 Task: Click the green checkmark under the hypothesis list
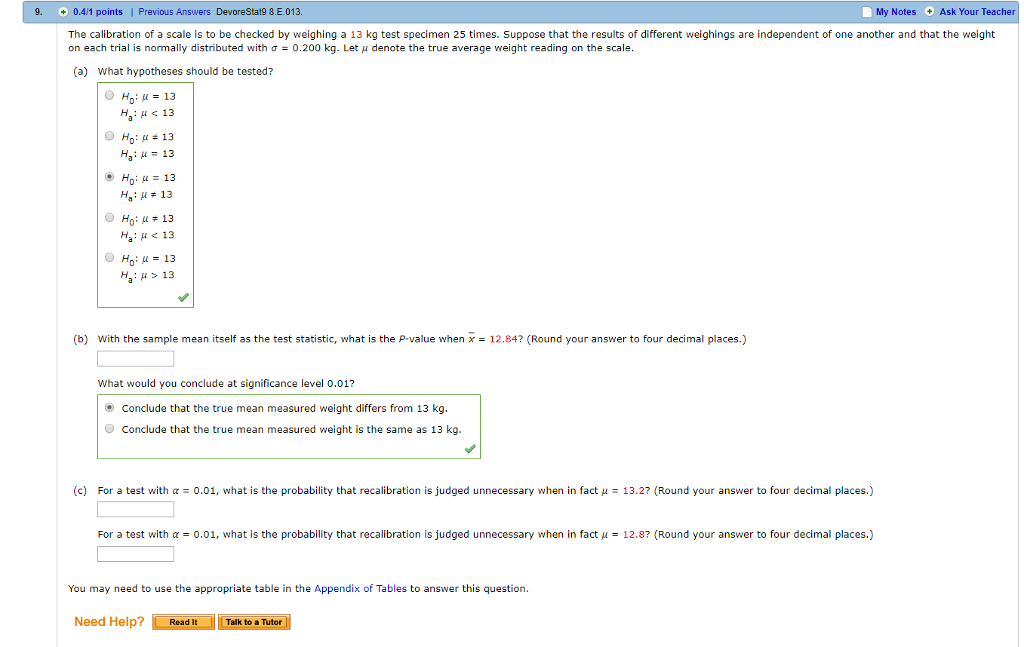pyautogui.click(x=183, y=297)
